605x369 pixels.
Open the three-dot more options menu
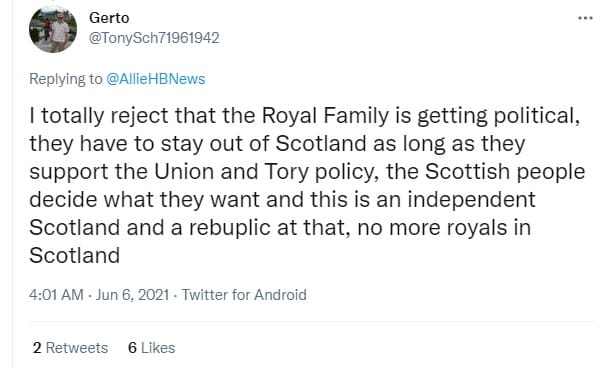click(585, 18)
